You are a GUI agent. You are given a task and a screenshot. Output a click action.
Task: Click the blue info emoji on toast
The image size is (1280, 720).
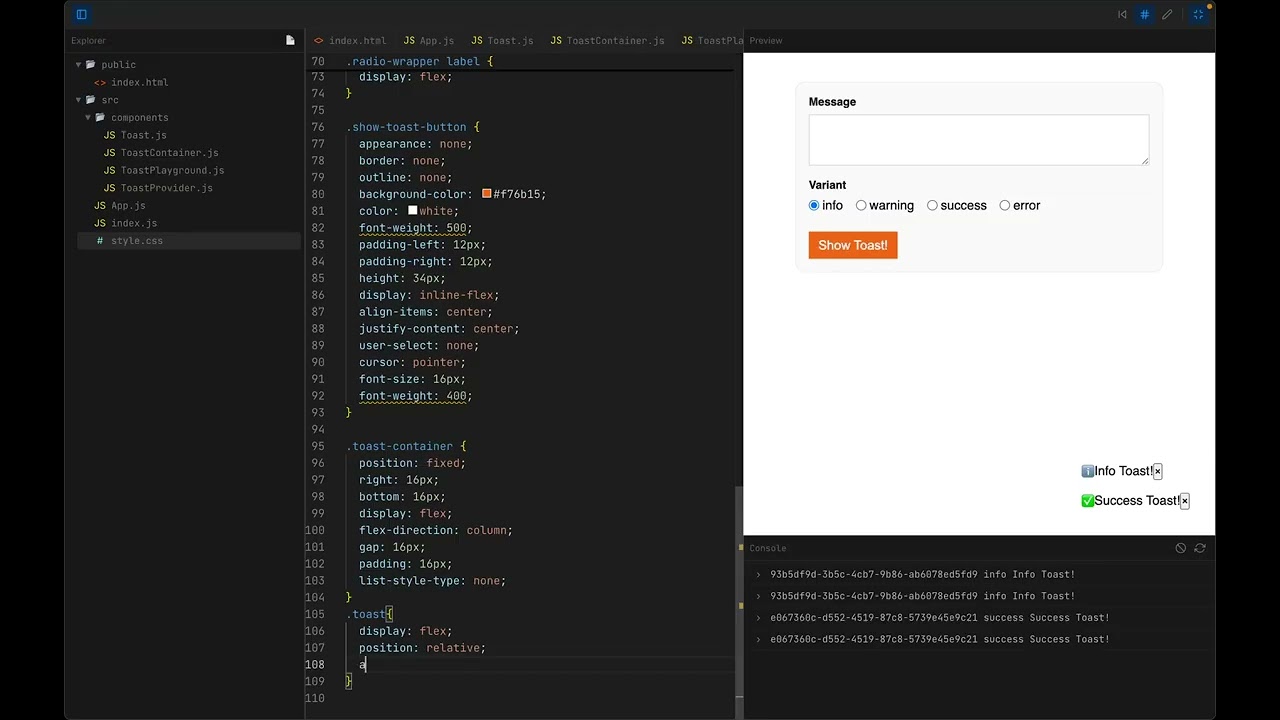tap(1087, 471)
